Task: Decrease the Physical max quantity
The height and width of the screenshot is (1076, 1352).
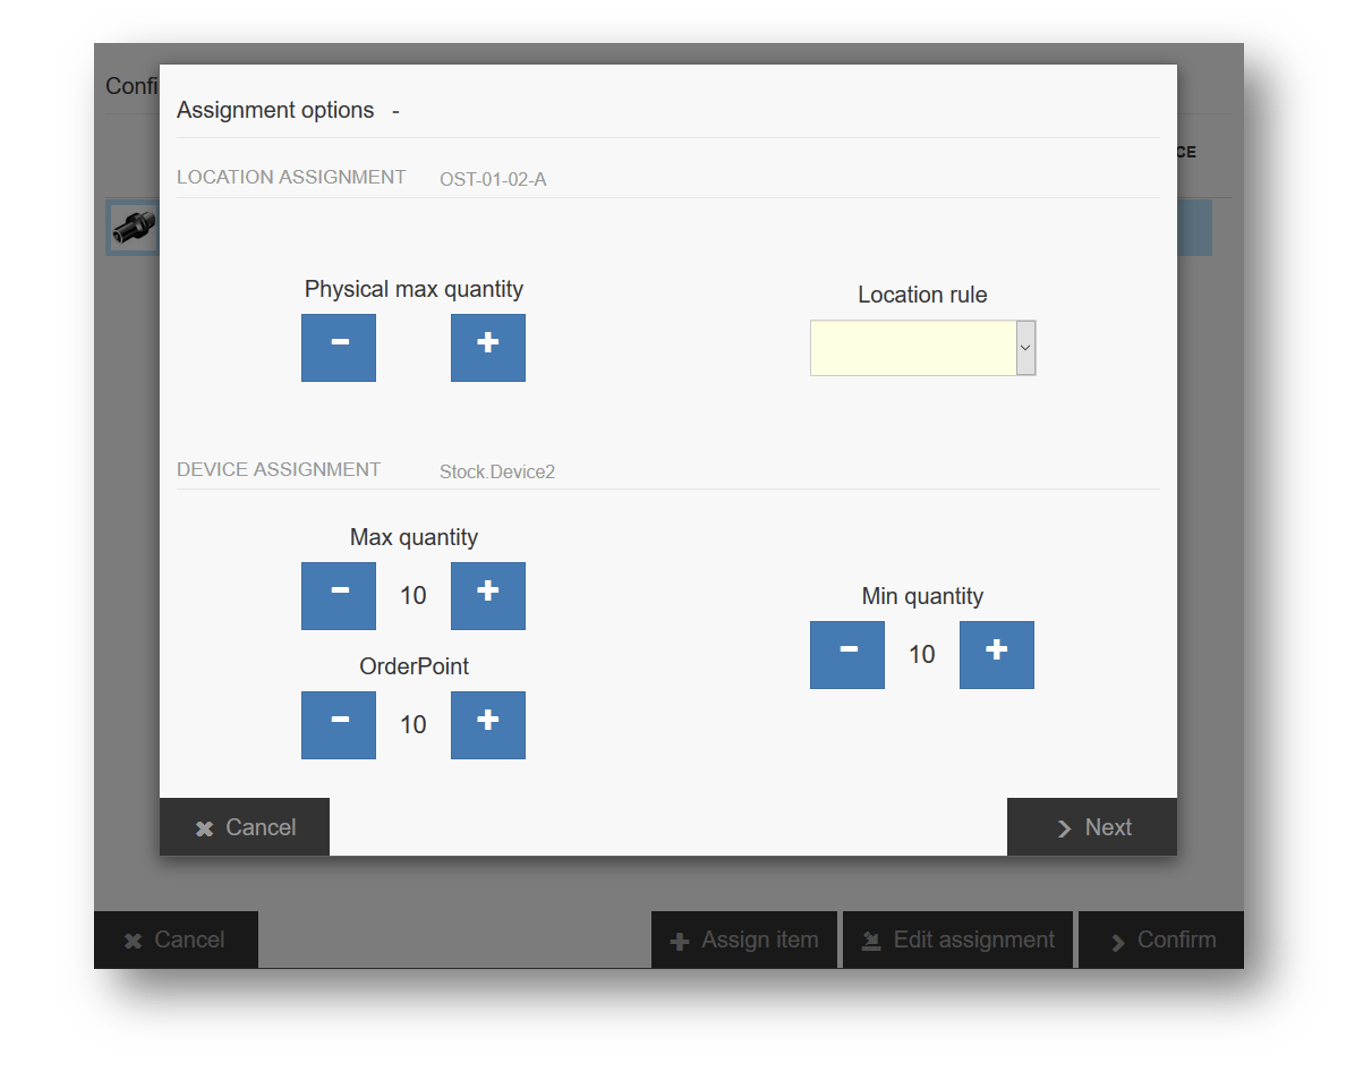Action: 338,347
